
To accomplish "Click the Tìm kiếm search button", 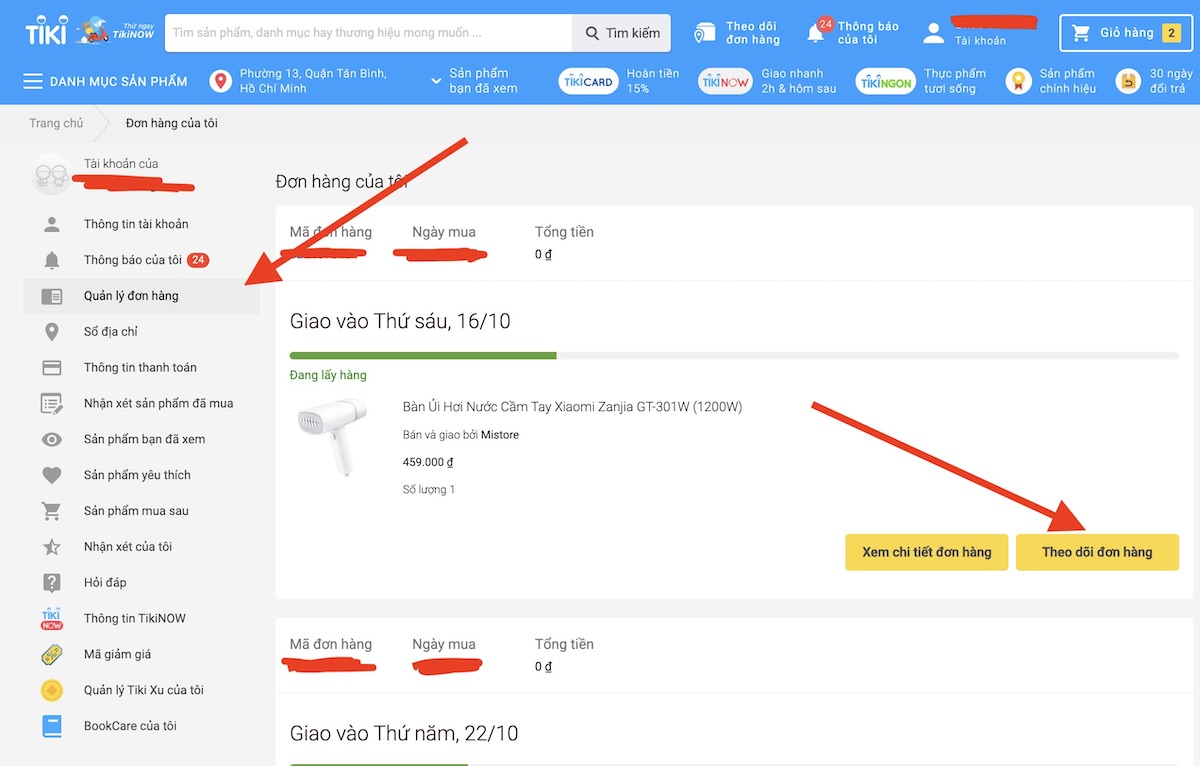I will click(621, 33).
